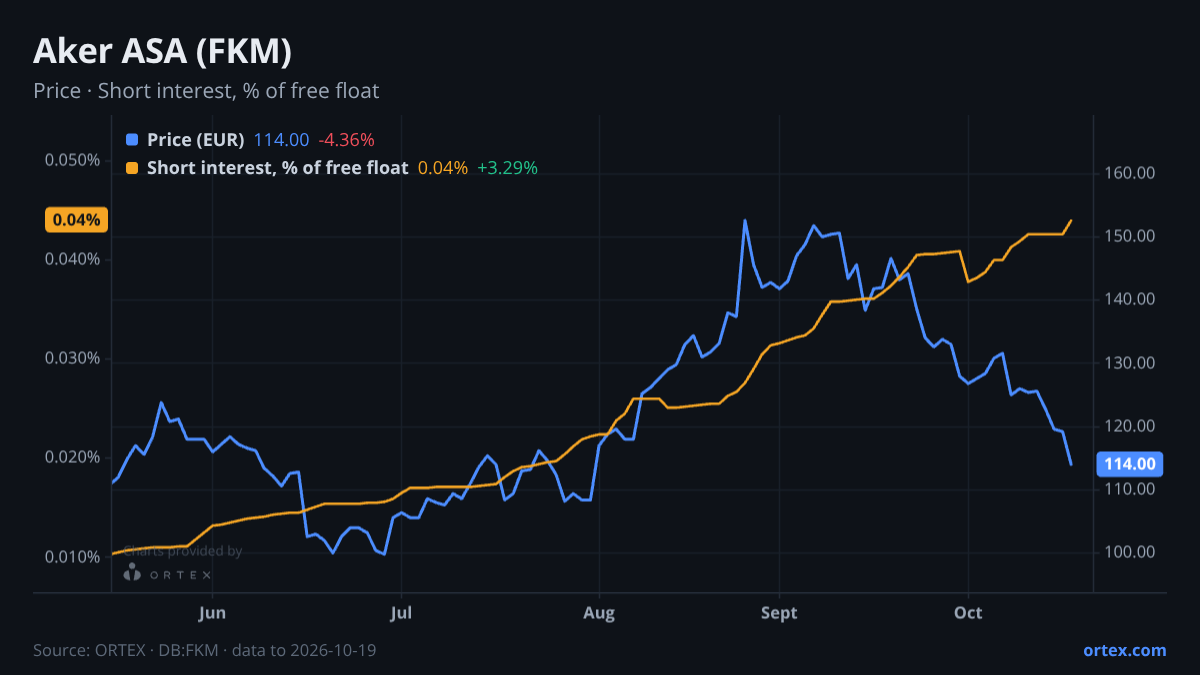
Task: Open the ortex.com link
Action: tap(1125, 650)
